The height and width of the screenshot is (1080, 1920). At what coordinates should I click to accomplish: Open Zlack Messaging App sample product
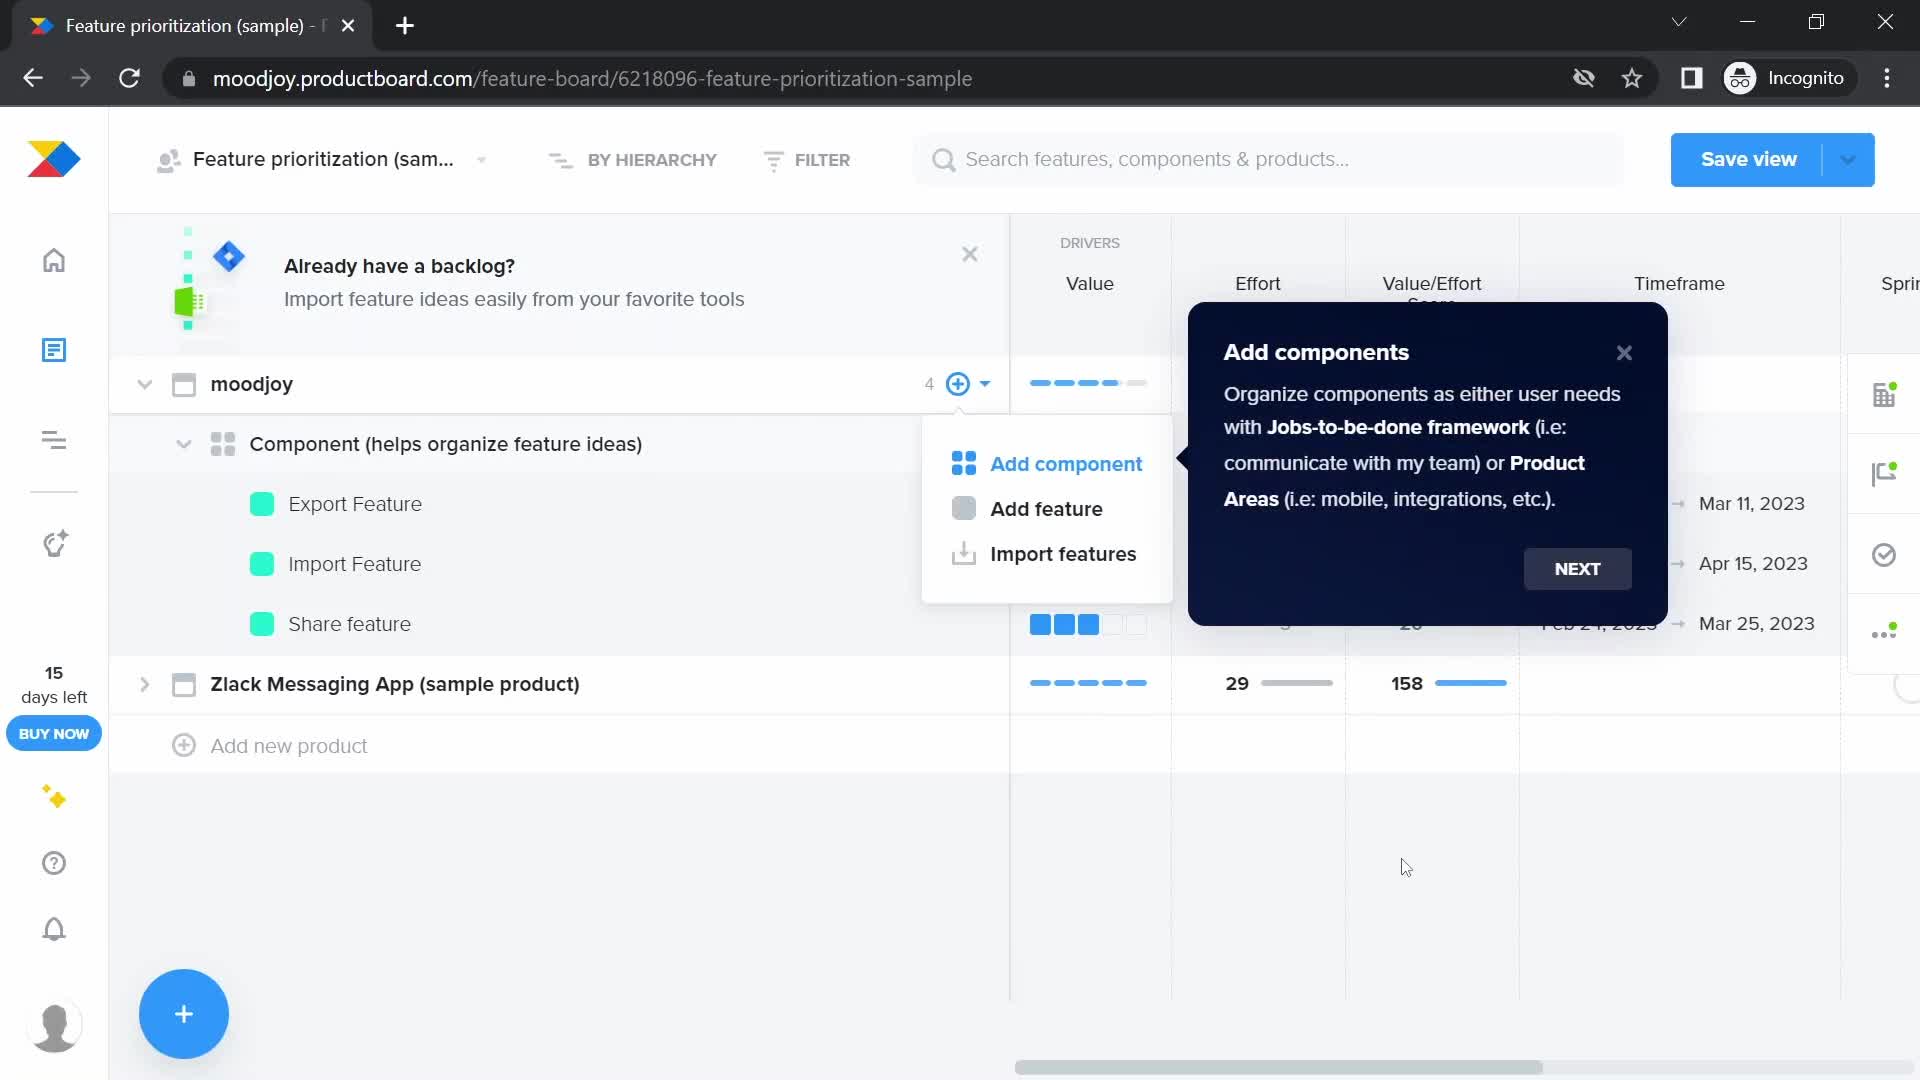(395, 684)
